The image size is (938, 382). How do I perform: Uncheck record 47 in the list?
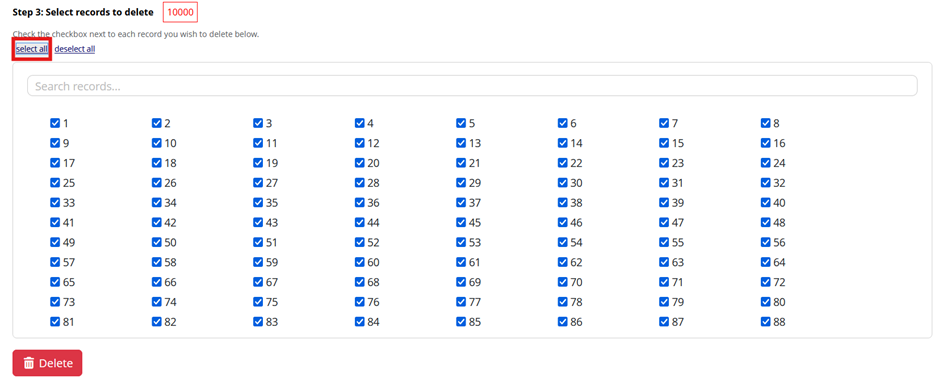pyautogui.click(x=664, y=222)
